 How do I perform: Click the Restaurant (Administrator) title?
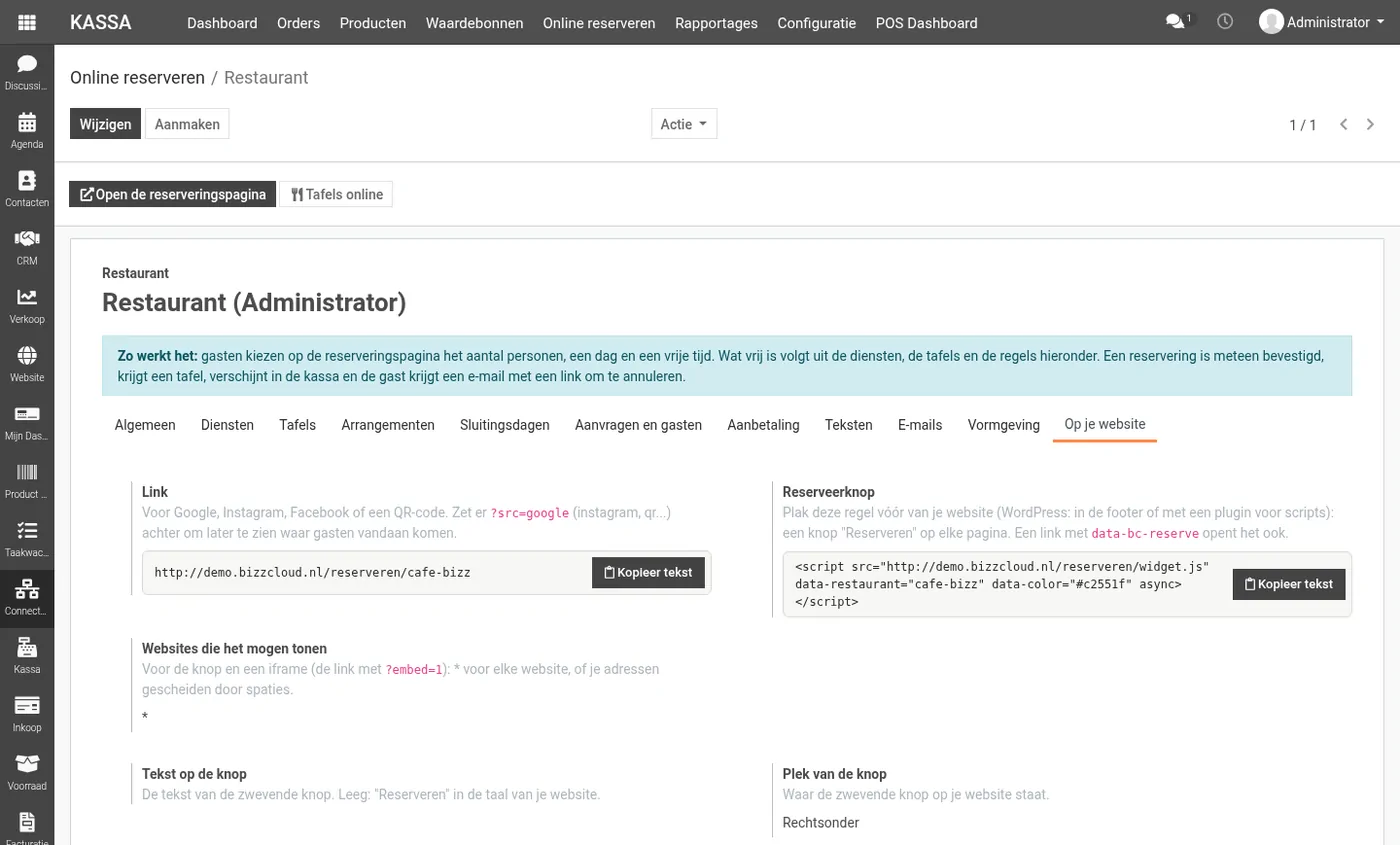[x=254, y=302]
